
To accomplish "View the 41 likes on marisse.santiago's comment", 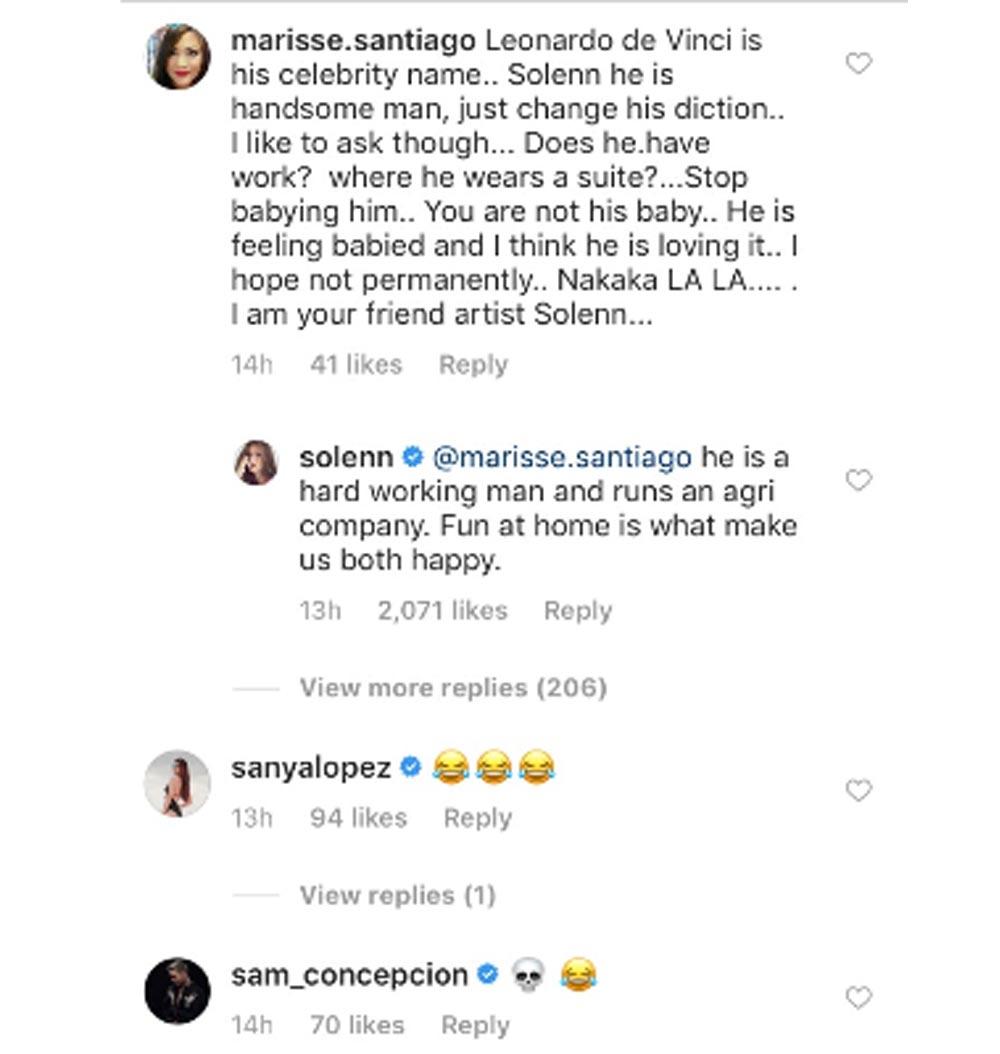I will coord(356,365).
